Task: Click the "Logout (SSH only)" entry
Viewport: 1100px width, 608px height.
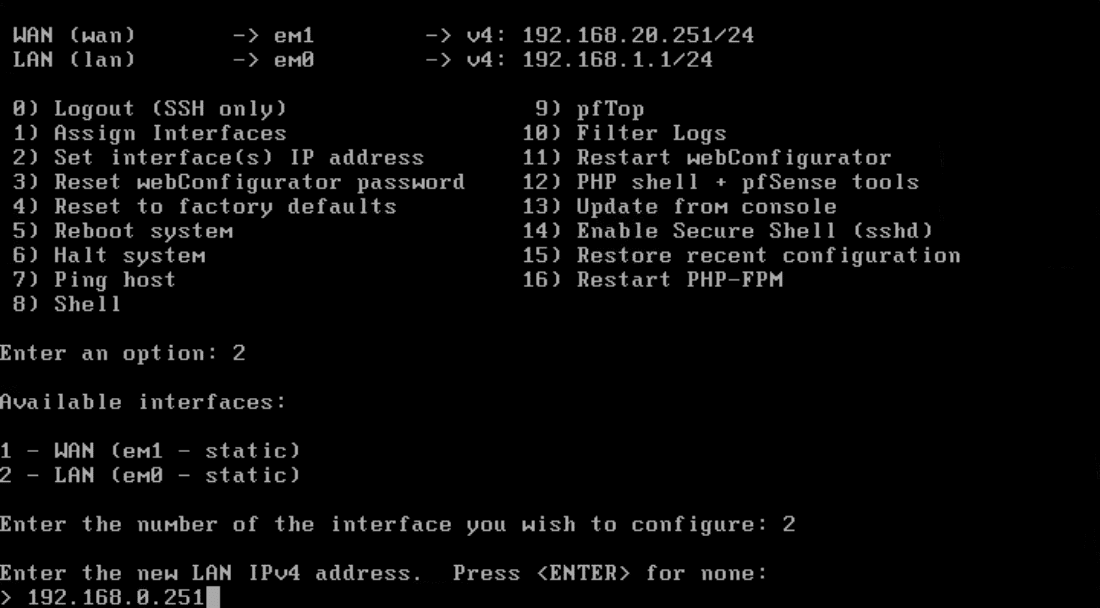Action: coord(169,109)
